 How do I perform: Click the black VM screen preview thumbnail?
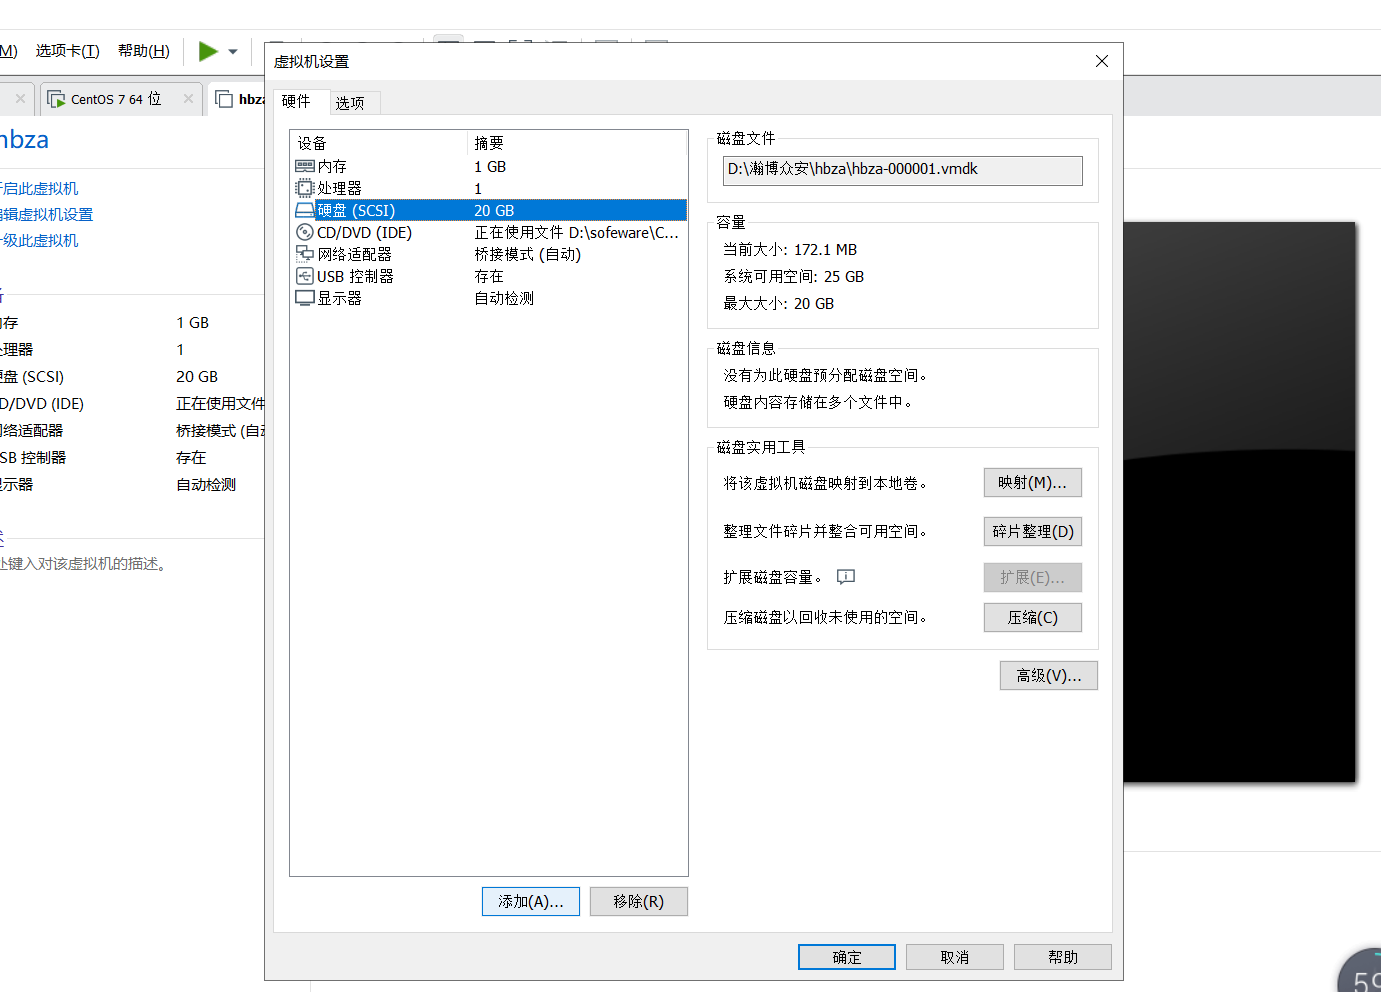[1239, 502]
